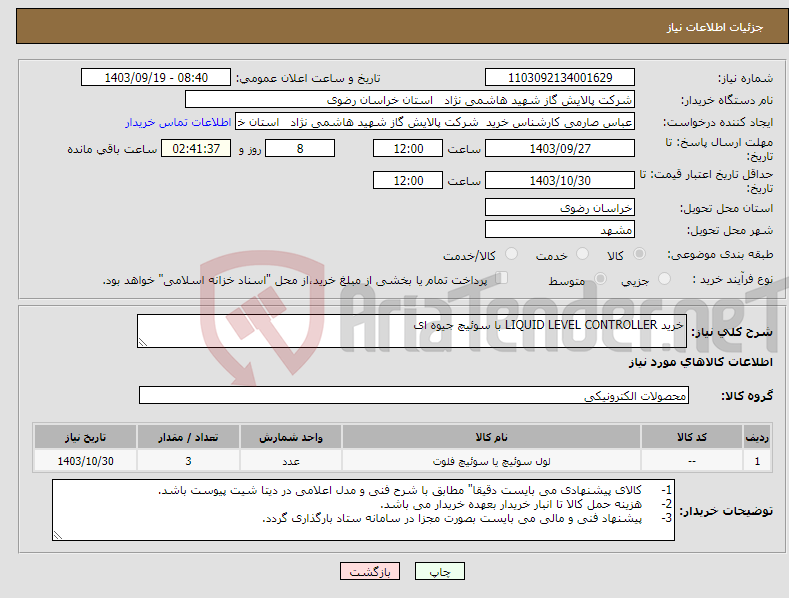
Task: Click the price validity date 1403/10/30 field
Action: (x=560, y=180)
